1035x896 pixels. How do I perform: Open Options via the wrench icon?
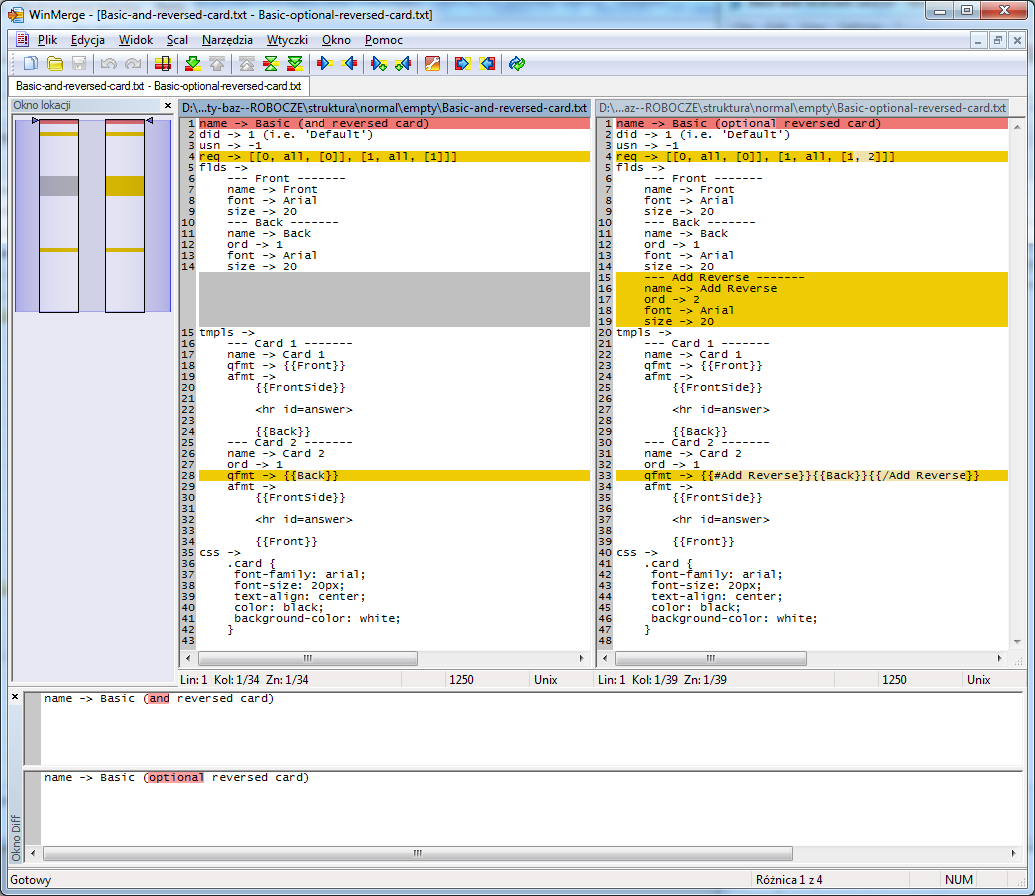click(432, 64)
